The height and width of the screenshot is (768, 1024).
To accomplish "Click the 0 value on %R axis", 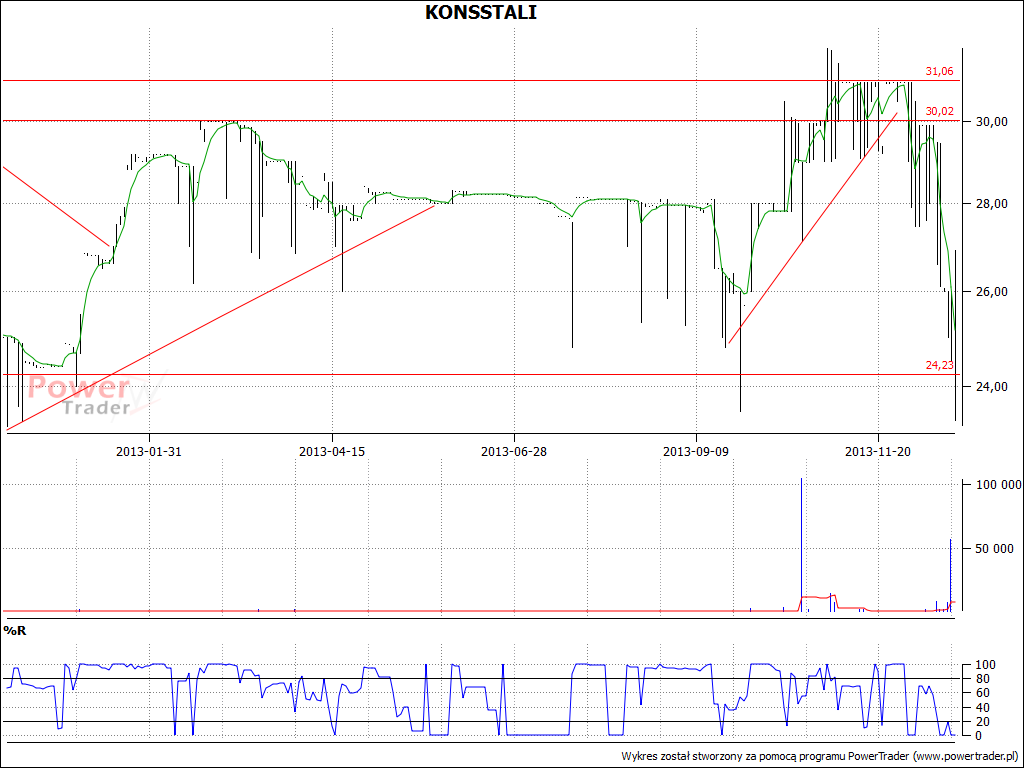I will 979,736.
